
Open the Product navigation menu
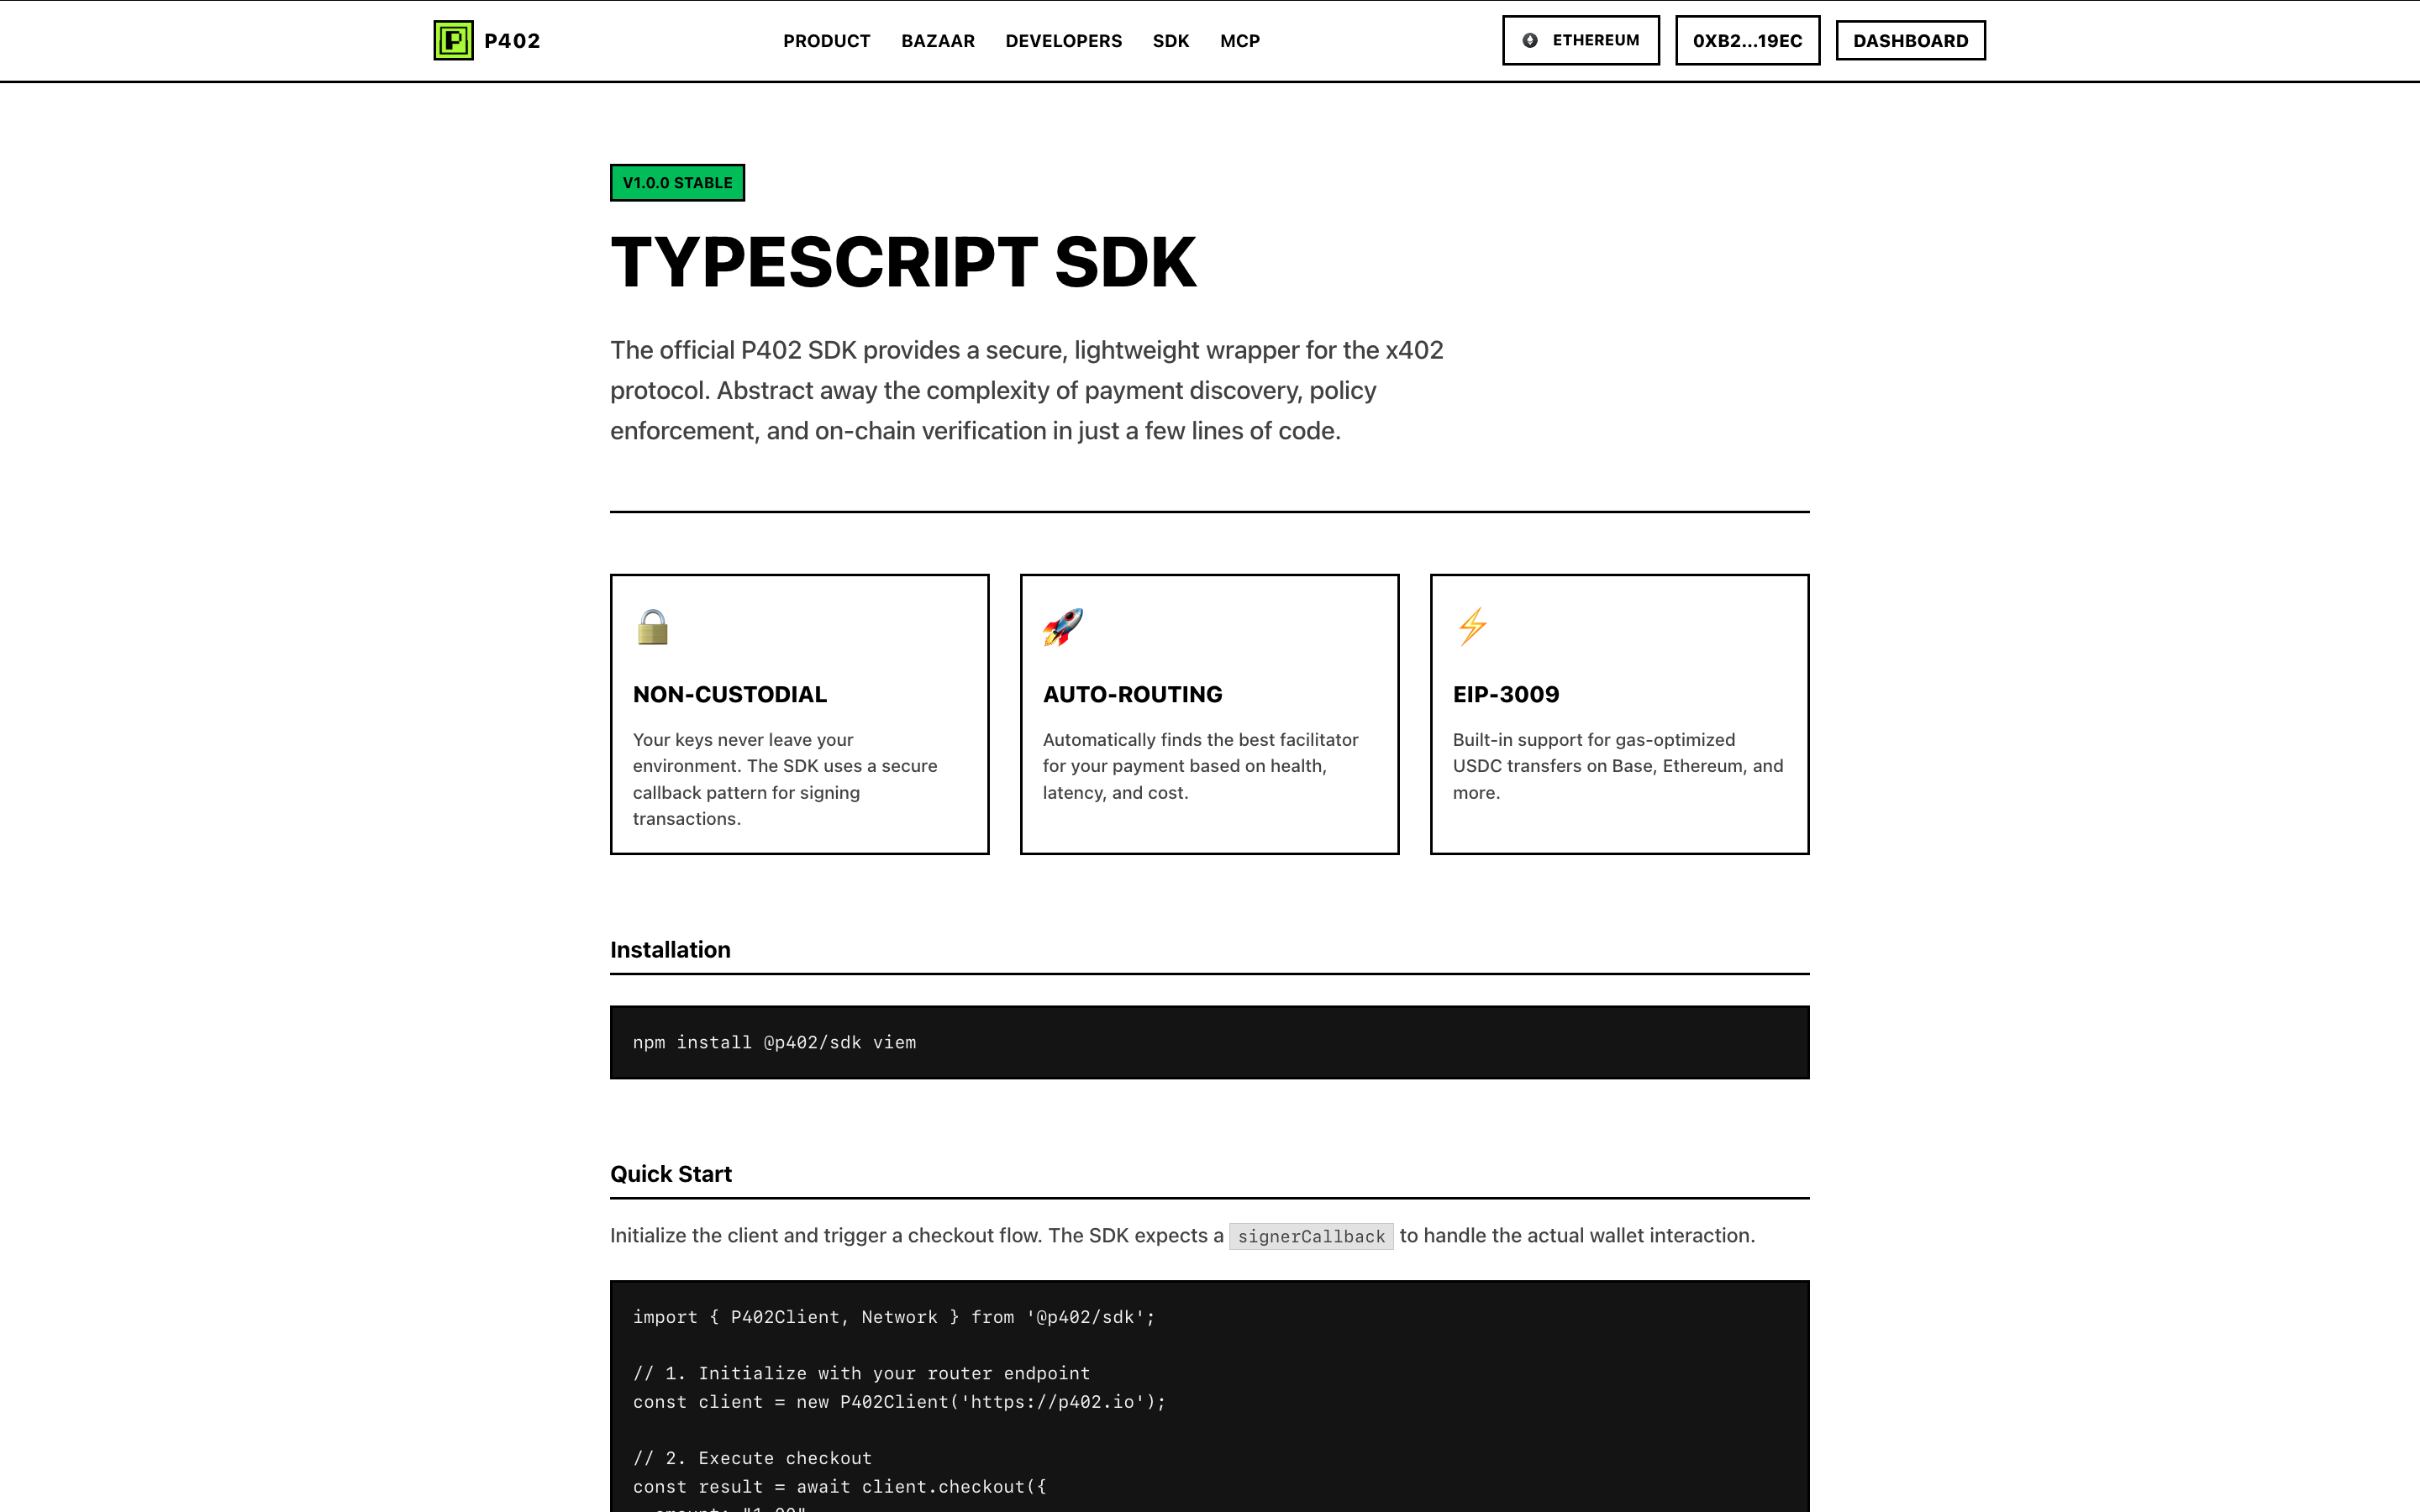click(x=826, y=41)
